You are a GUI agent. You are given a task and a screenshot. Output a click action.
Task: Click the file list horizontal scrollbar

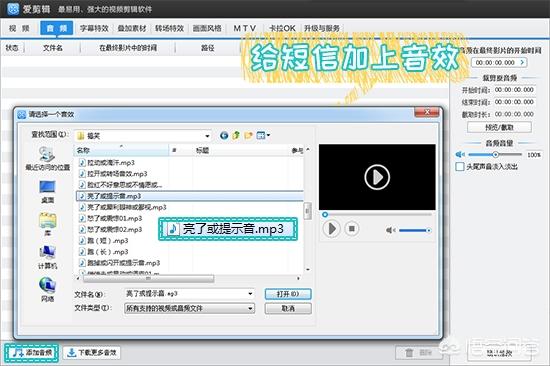click(149, 279)
